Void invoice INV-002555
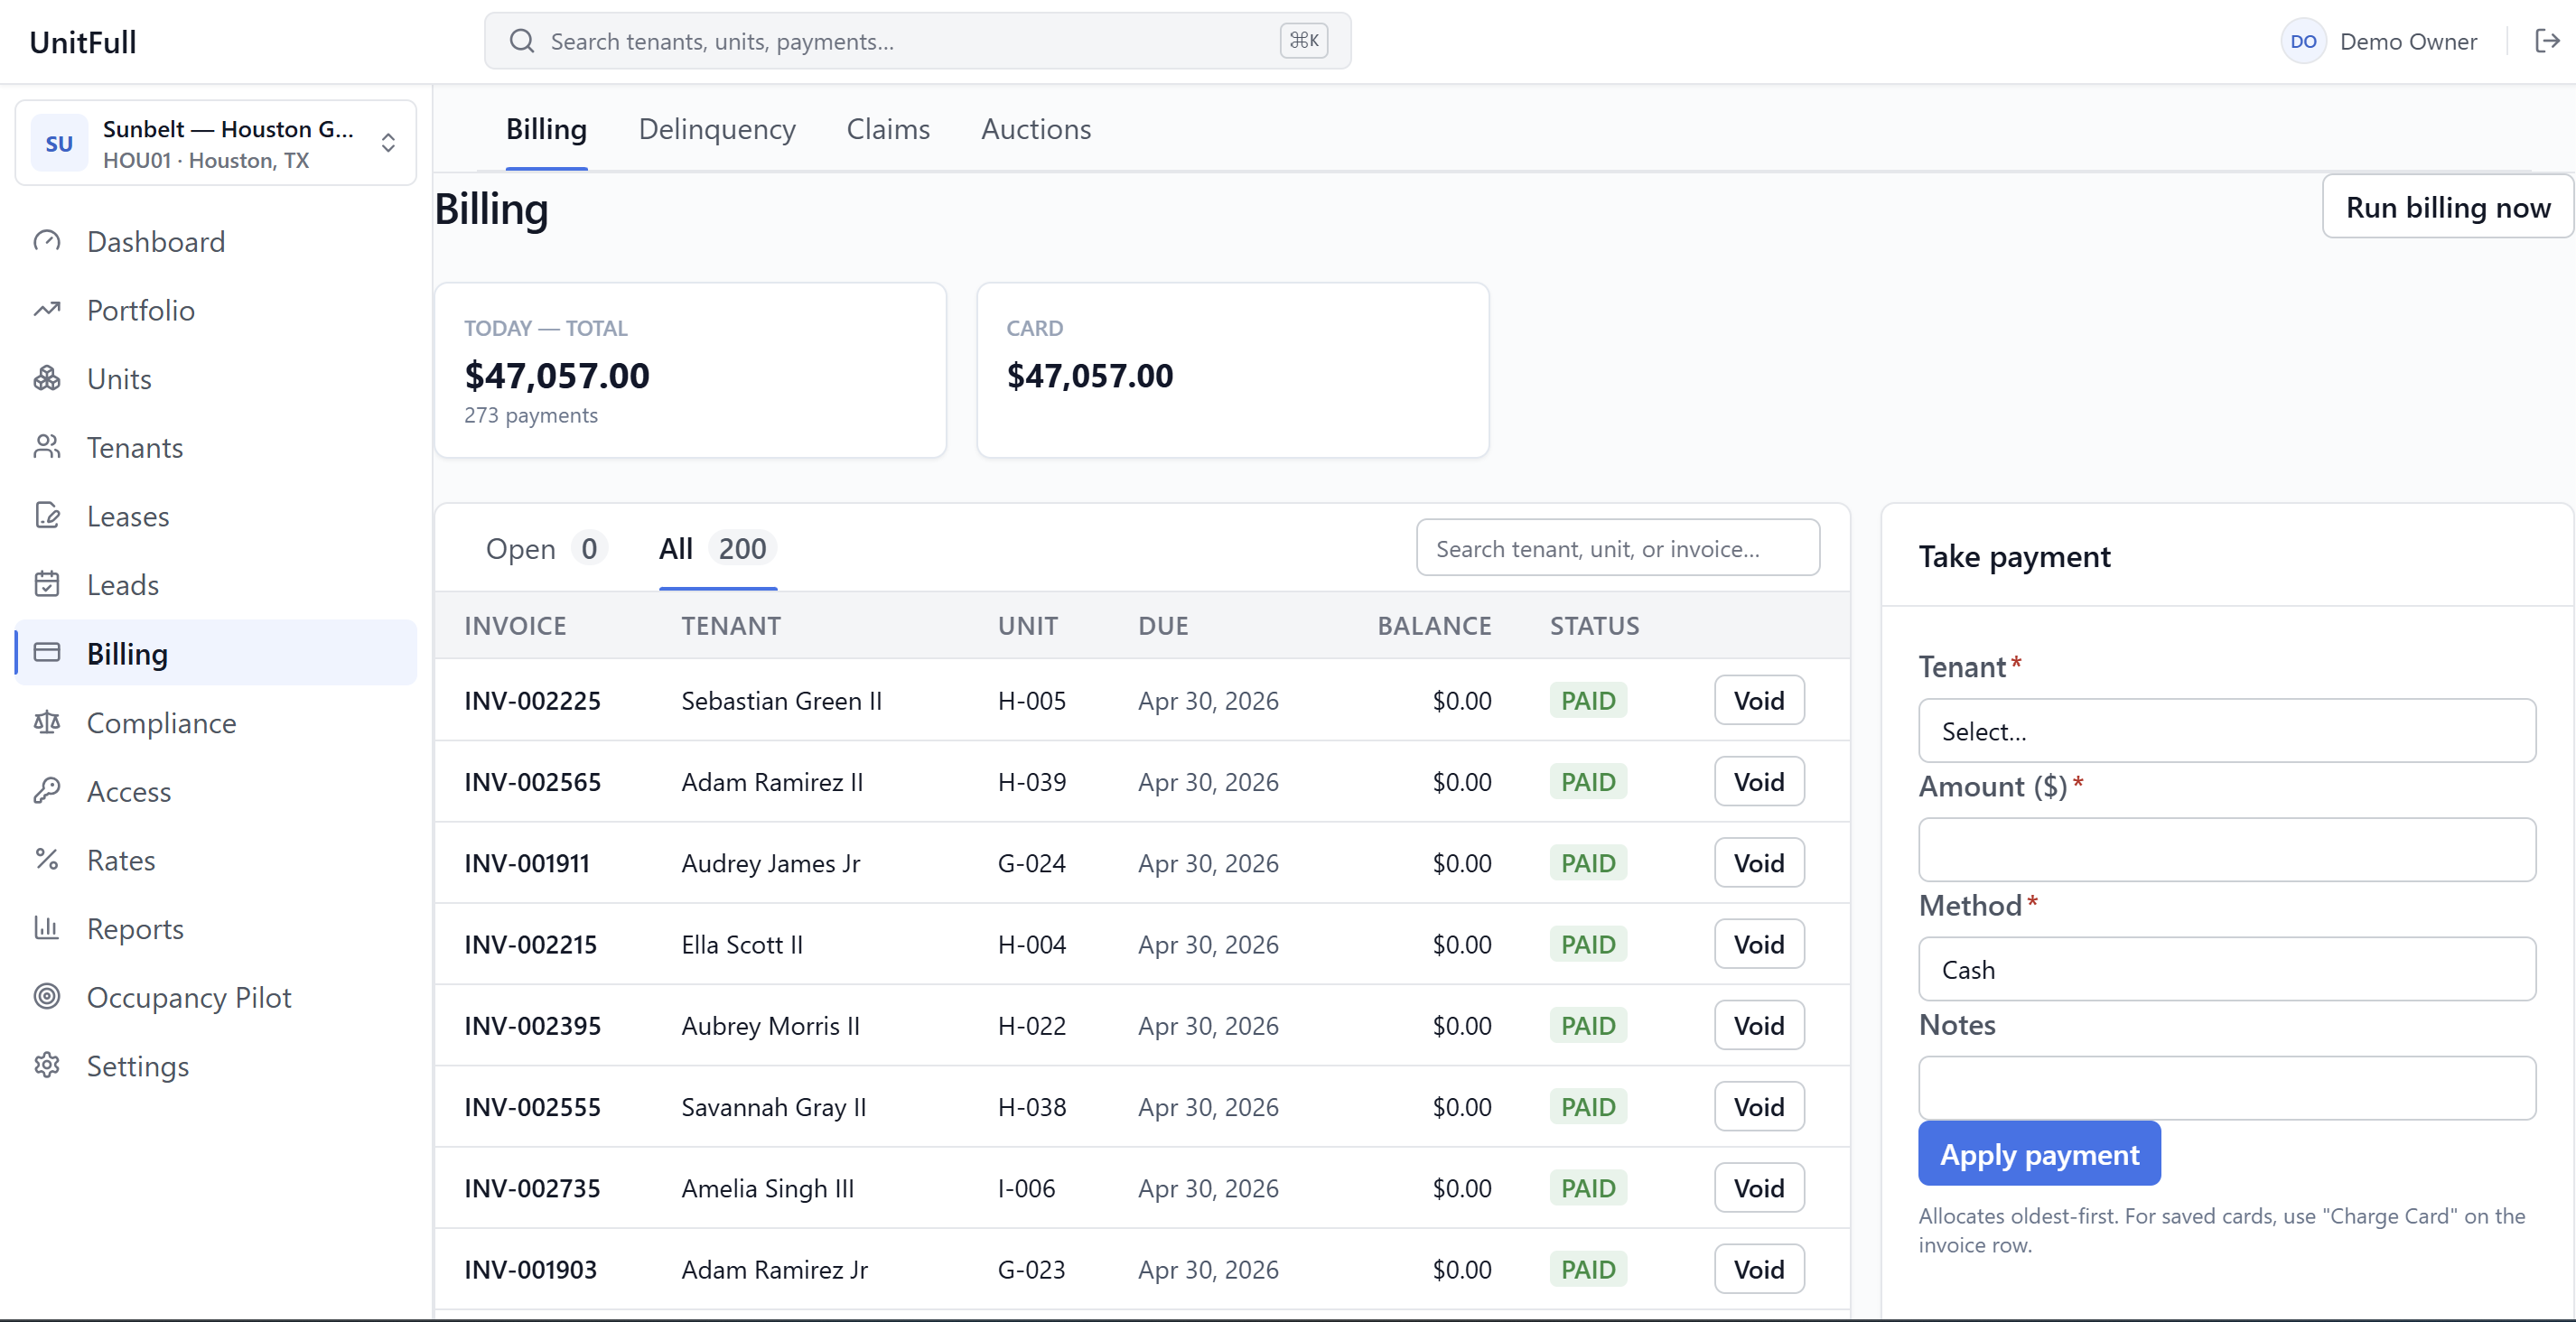 pos(1759,1107)
